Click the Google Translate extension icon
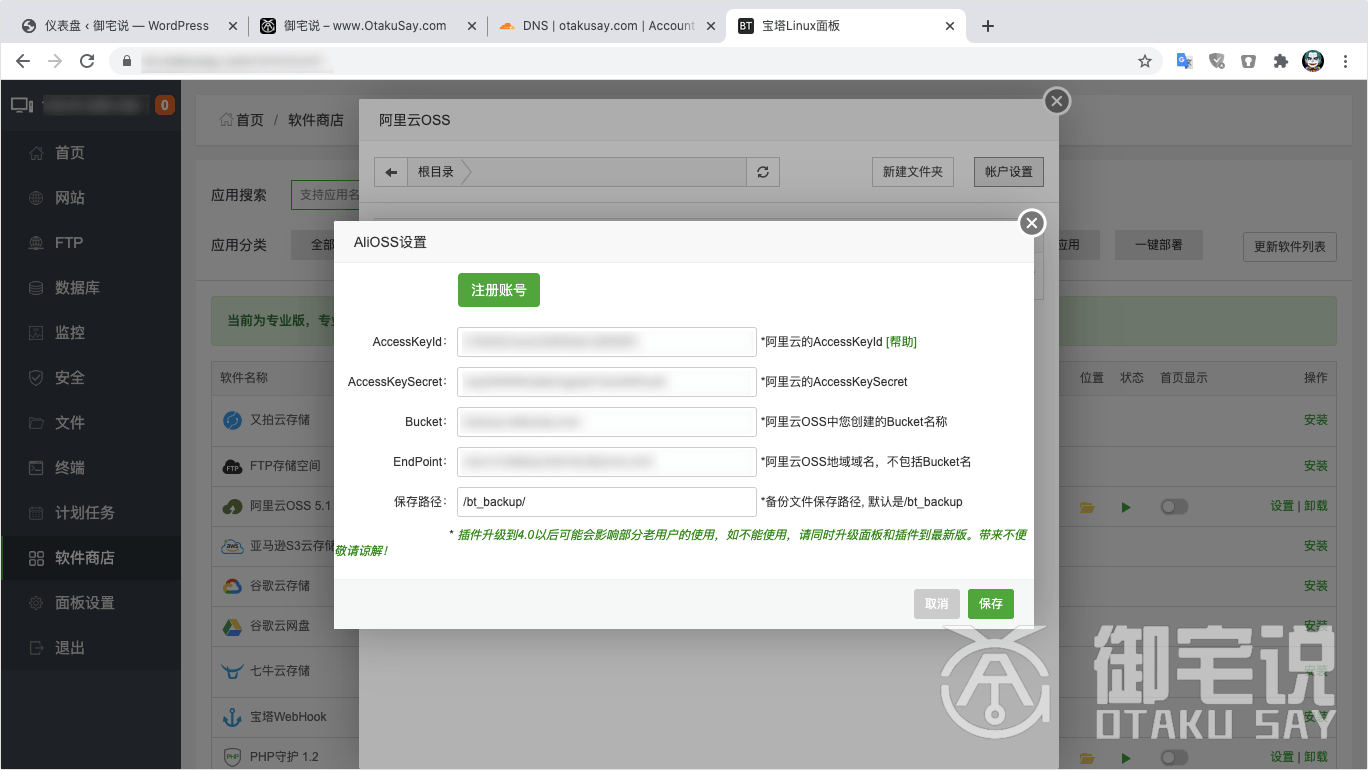This screenshot has height=770, width=1368. click(x=1184, y=61)
